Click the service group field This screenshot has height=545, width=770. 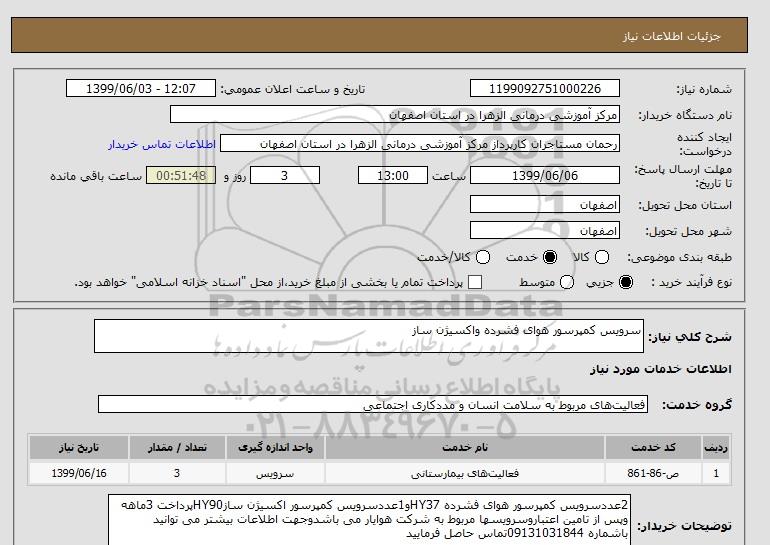click(x=373, y=405)
